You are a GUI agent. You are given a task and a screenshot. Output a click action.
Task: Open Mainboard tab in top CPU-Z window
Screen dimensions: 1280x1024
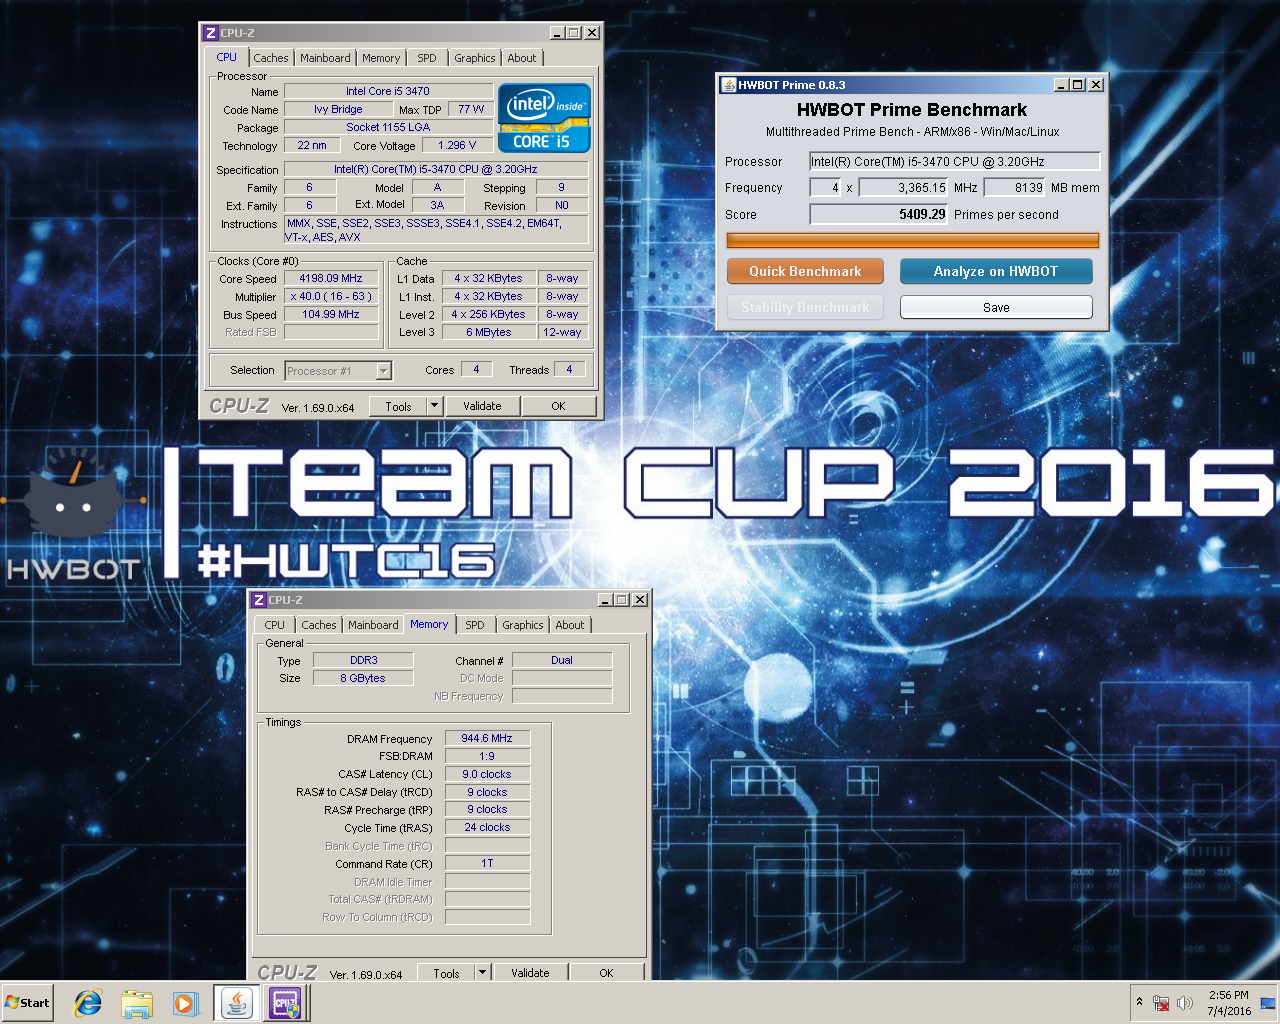click(x=325, y=58)
